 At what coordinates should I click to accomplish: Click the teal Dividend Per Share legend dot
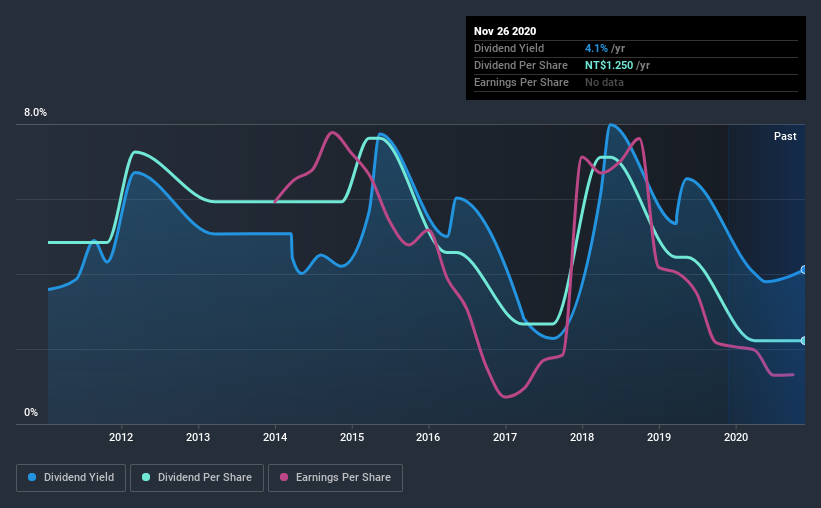point(146,477)
